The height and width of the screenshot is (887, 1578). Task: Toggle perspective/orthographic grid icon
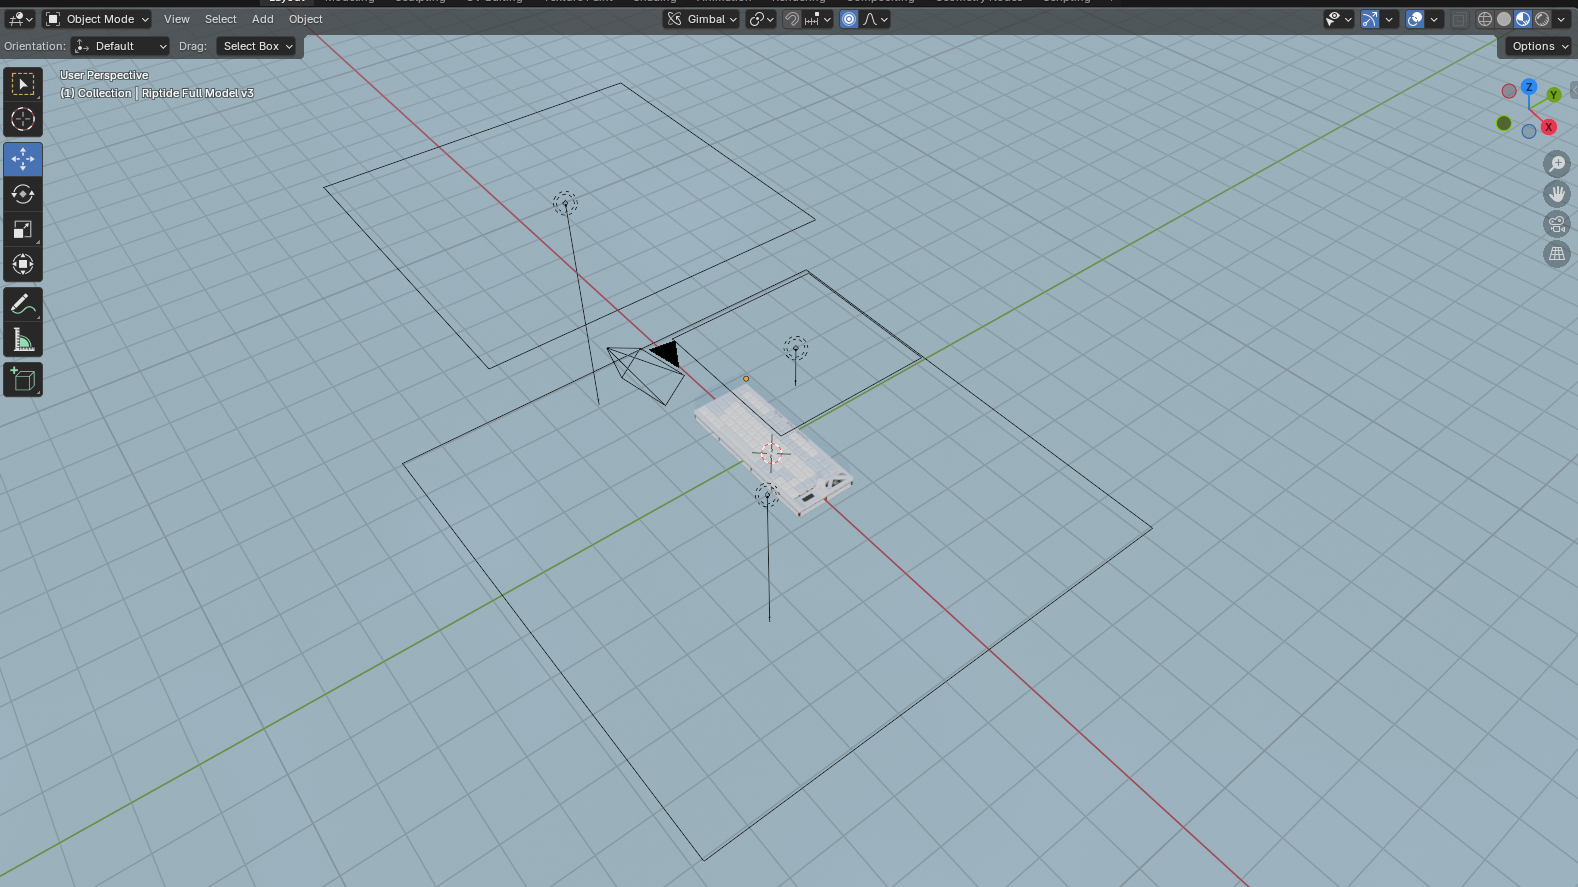click(1556, 254)
